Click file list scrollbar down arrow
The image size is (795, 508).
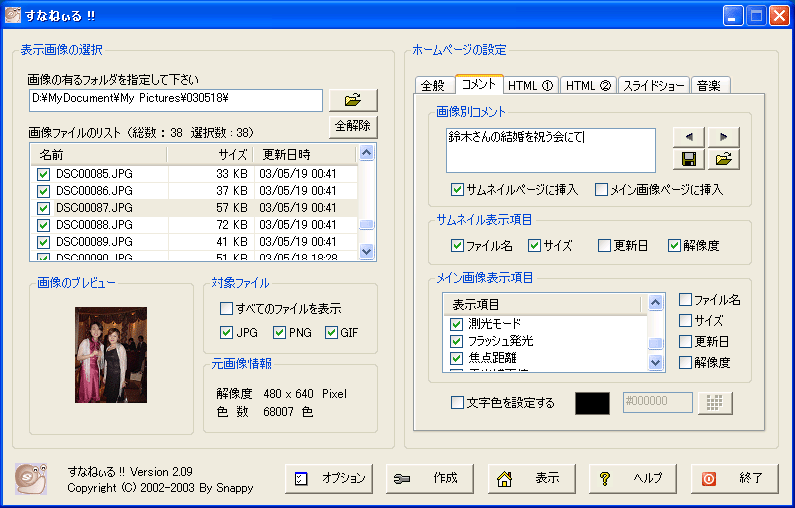pyautogui.click(x=366, y=250)
